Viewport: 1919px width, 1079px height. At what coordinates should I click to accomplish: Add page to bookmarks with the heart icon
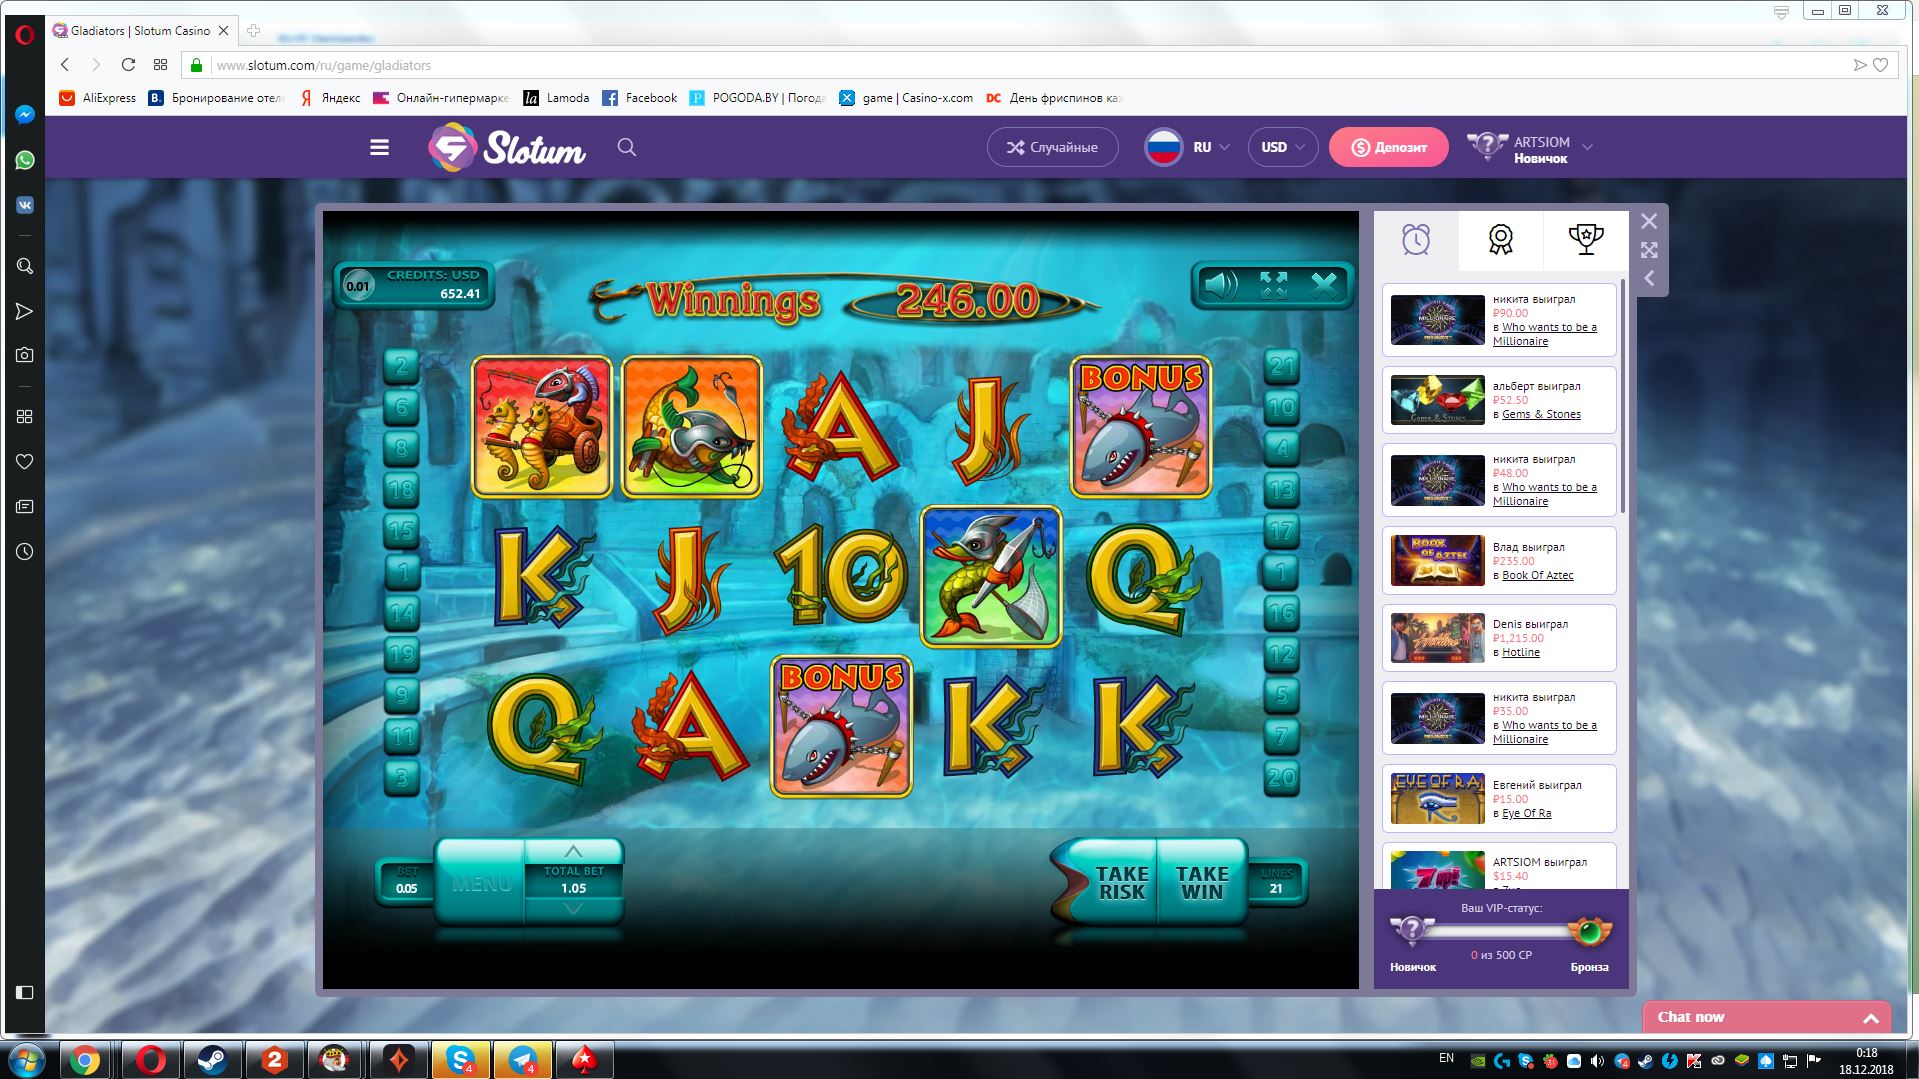point(1880,65)
